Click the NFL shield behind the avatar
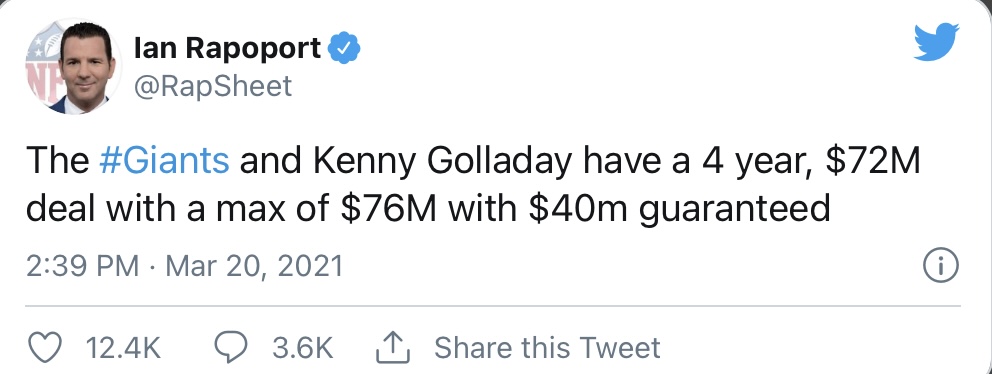The image size is (992, 374). point(43,70)
